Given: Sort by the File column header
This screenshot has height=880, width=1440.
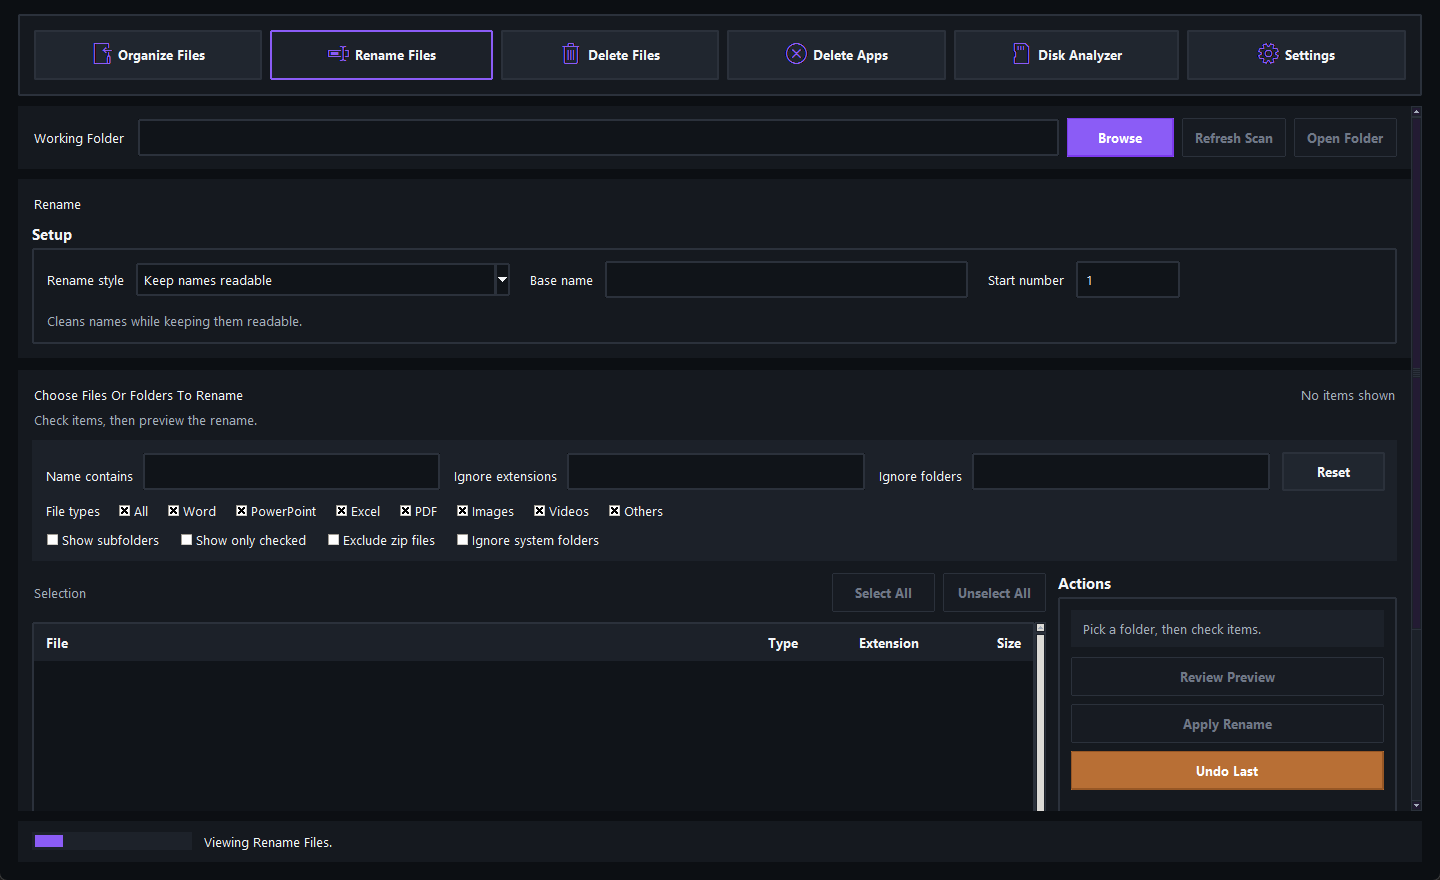Looking at the screenshot, I should click(x=57, y=643).
